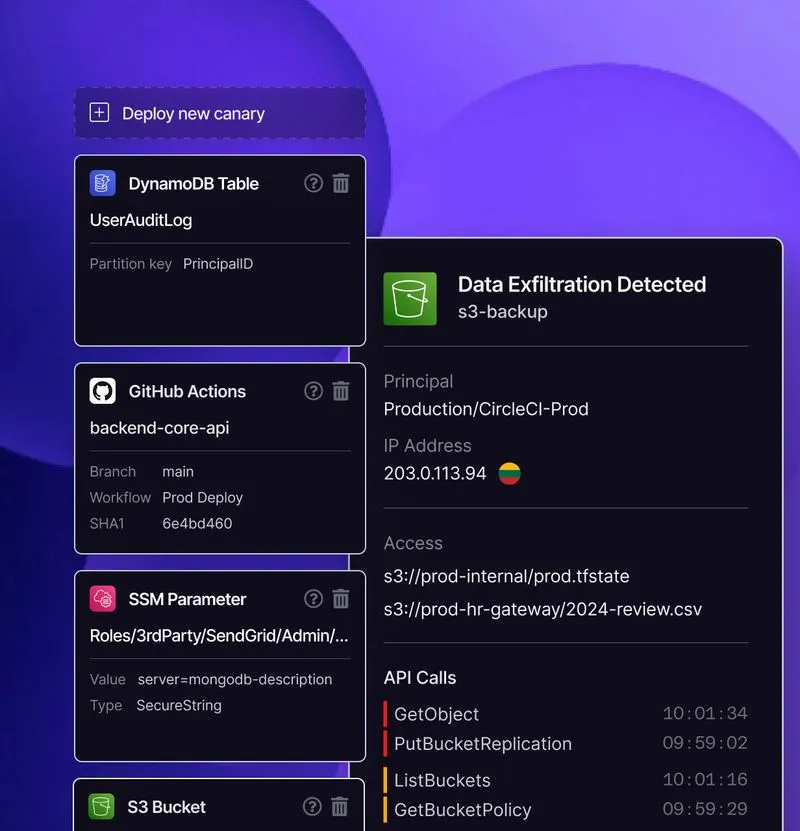Image resolution: width=800 pixels, height=831 pixels.
Task: Click the SSM Parameter service icon
Action: point(103,599)
